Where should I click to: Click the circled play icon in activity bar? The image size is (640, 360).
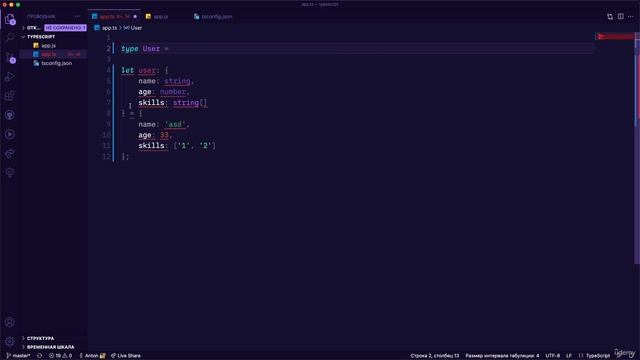10,134
